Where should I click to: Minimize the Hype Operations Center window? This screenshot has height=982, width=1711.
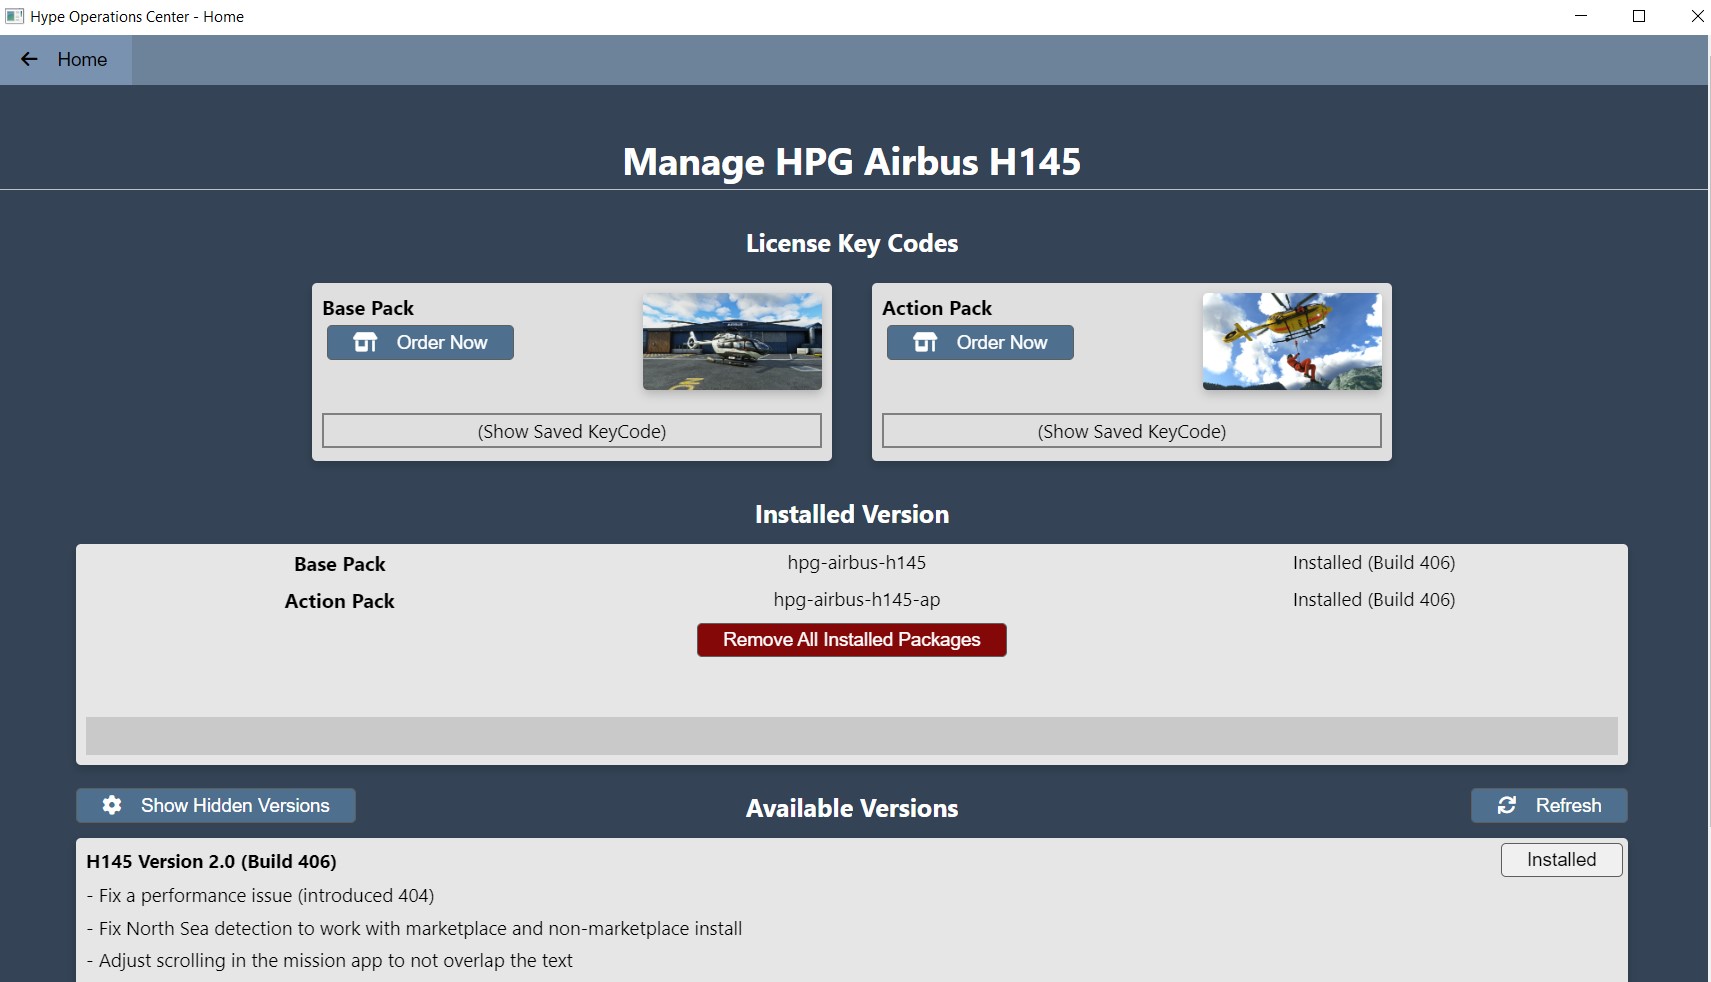[x=1581, y=16]
